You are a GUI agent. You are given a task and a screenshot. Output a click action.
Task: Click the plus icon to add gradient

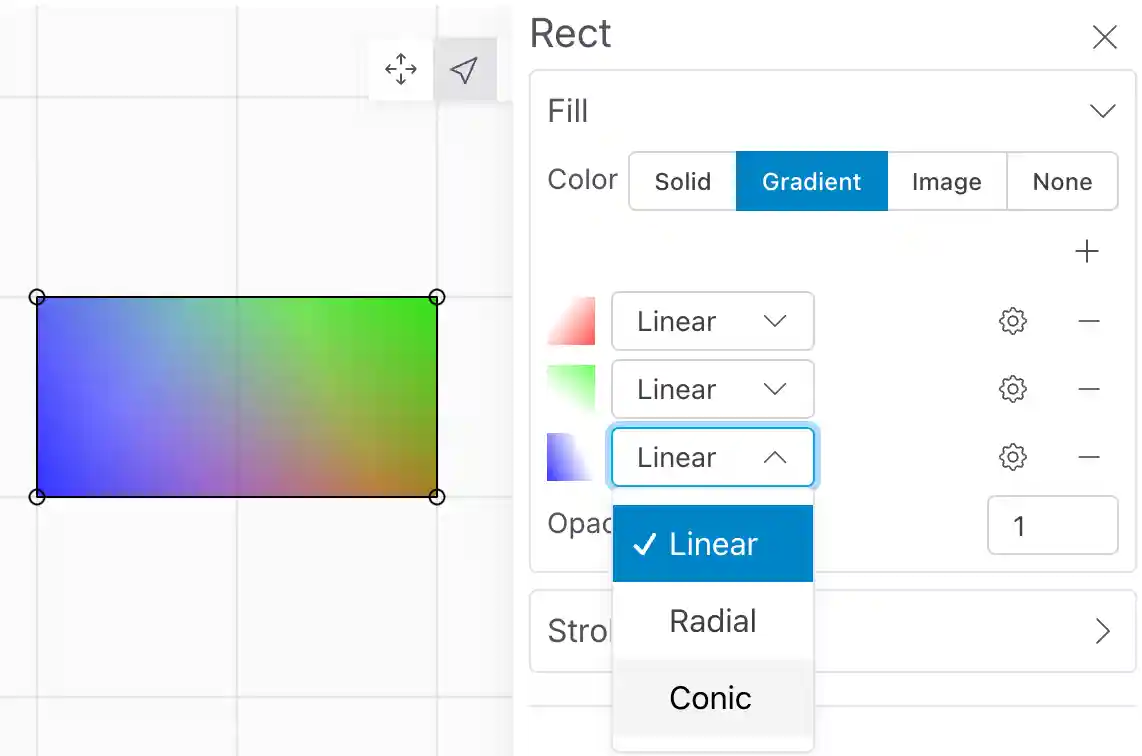coord(1086,251)
